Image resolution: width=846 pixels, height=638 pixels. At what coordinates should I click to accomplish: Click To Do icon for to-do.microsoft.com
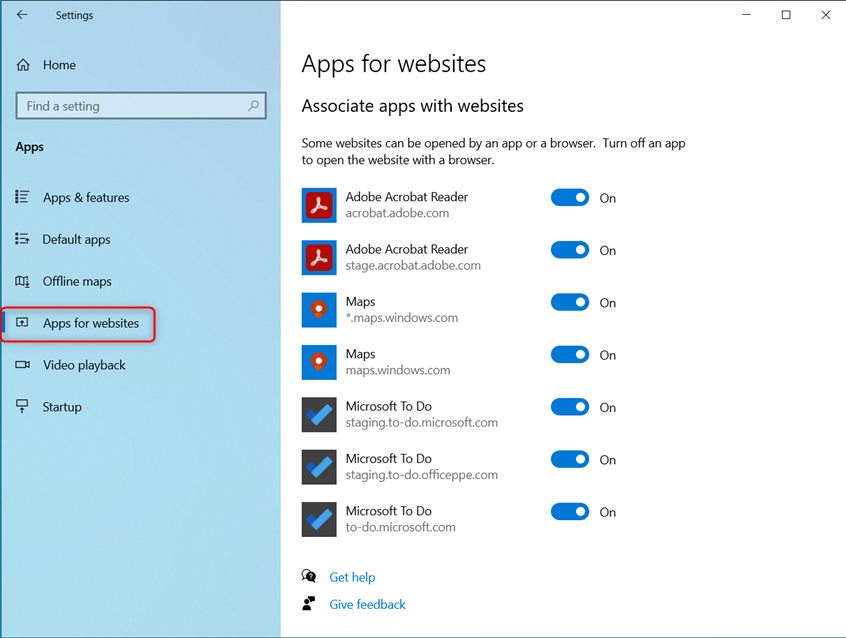pyautogui.click(x=319, y=519)
